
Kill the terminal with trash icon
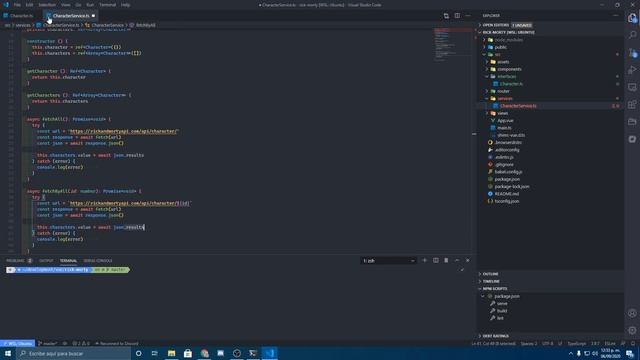tap(446, 260)
